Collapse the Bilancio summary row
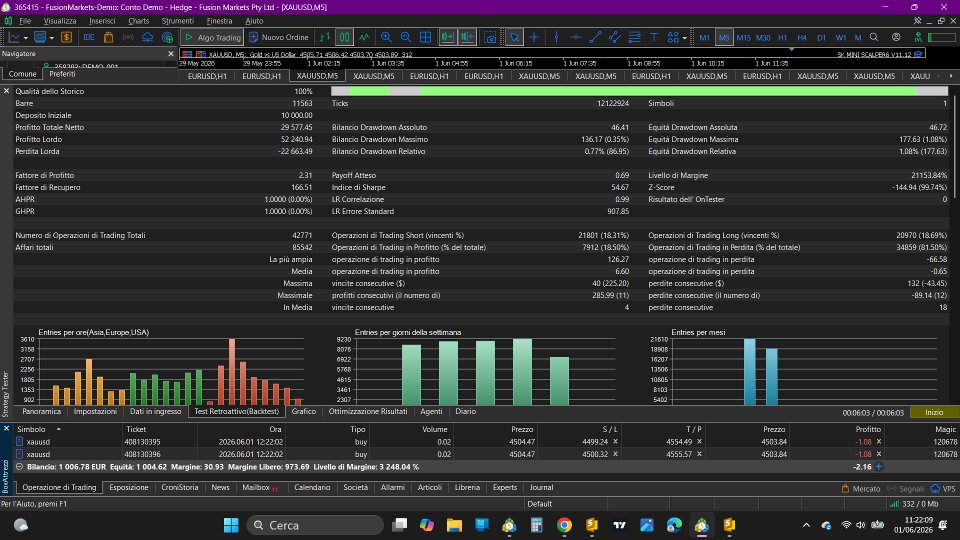This screenshot has height=540, width=960. [20, 467]
